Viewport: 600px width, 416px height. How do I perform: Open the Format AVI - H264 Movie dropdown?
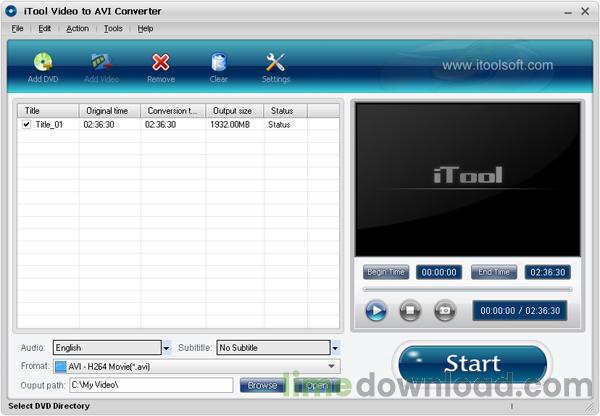[196, 366]
